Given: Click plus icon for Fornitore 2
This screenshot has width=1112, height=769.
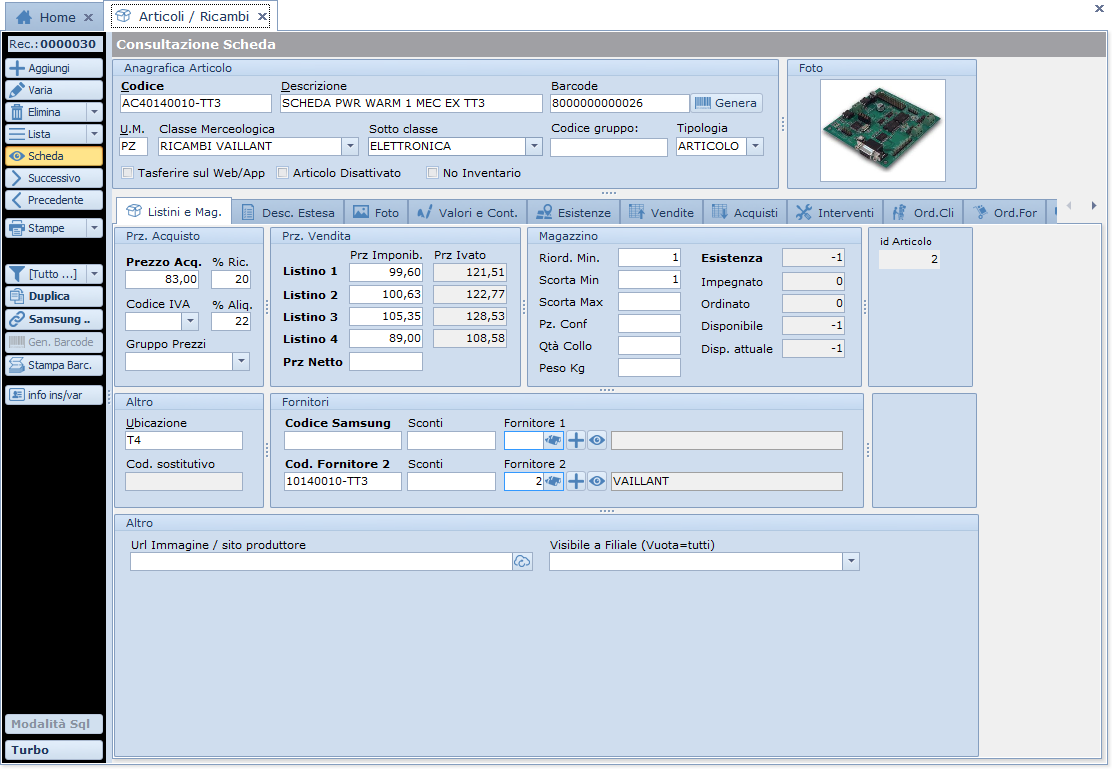Looking at the screenshot, I should (576, 482).
